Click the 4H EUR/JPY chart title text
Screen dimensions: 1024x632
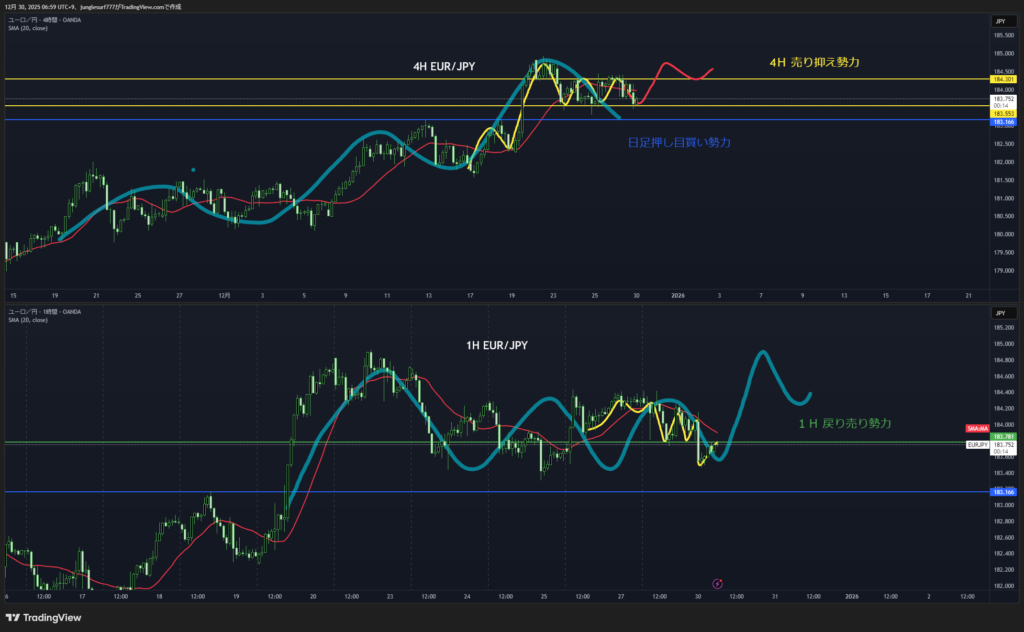(444, 66)
